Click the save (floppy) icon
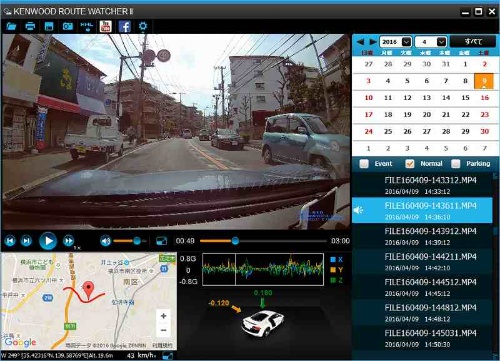This screenshot has width=500, height=361. coord(49,26)
